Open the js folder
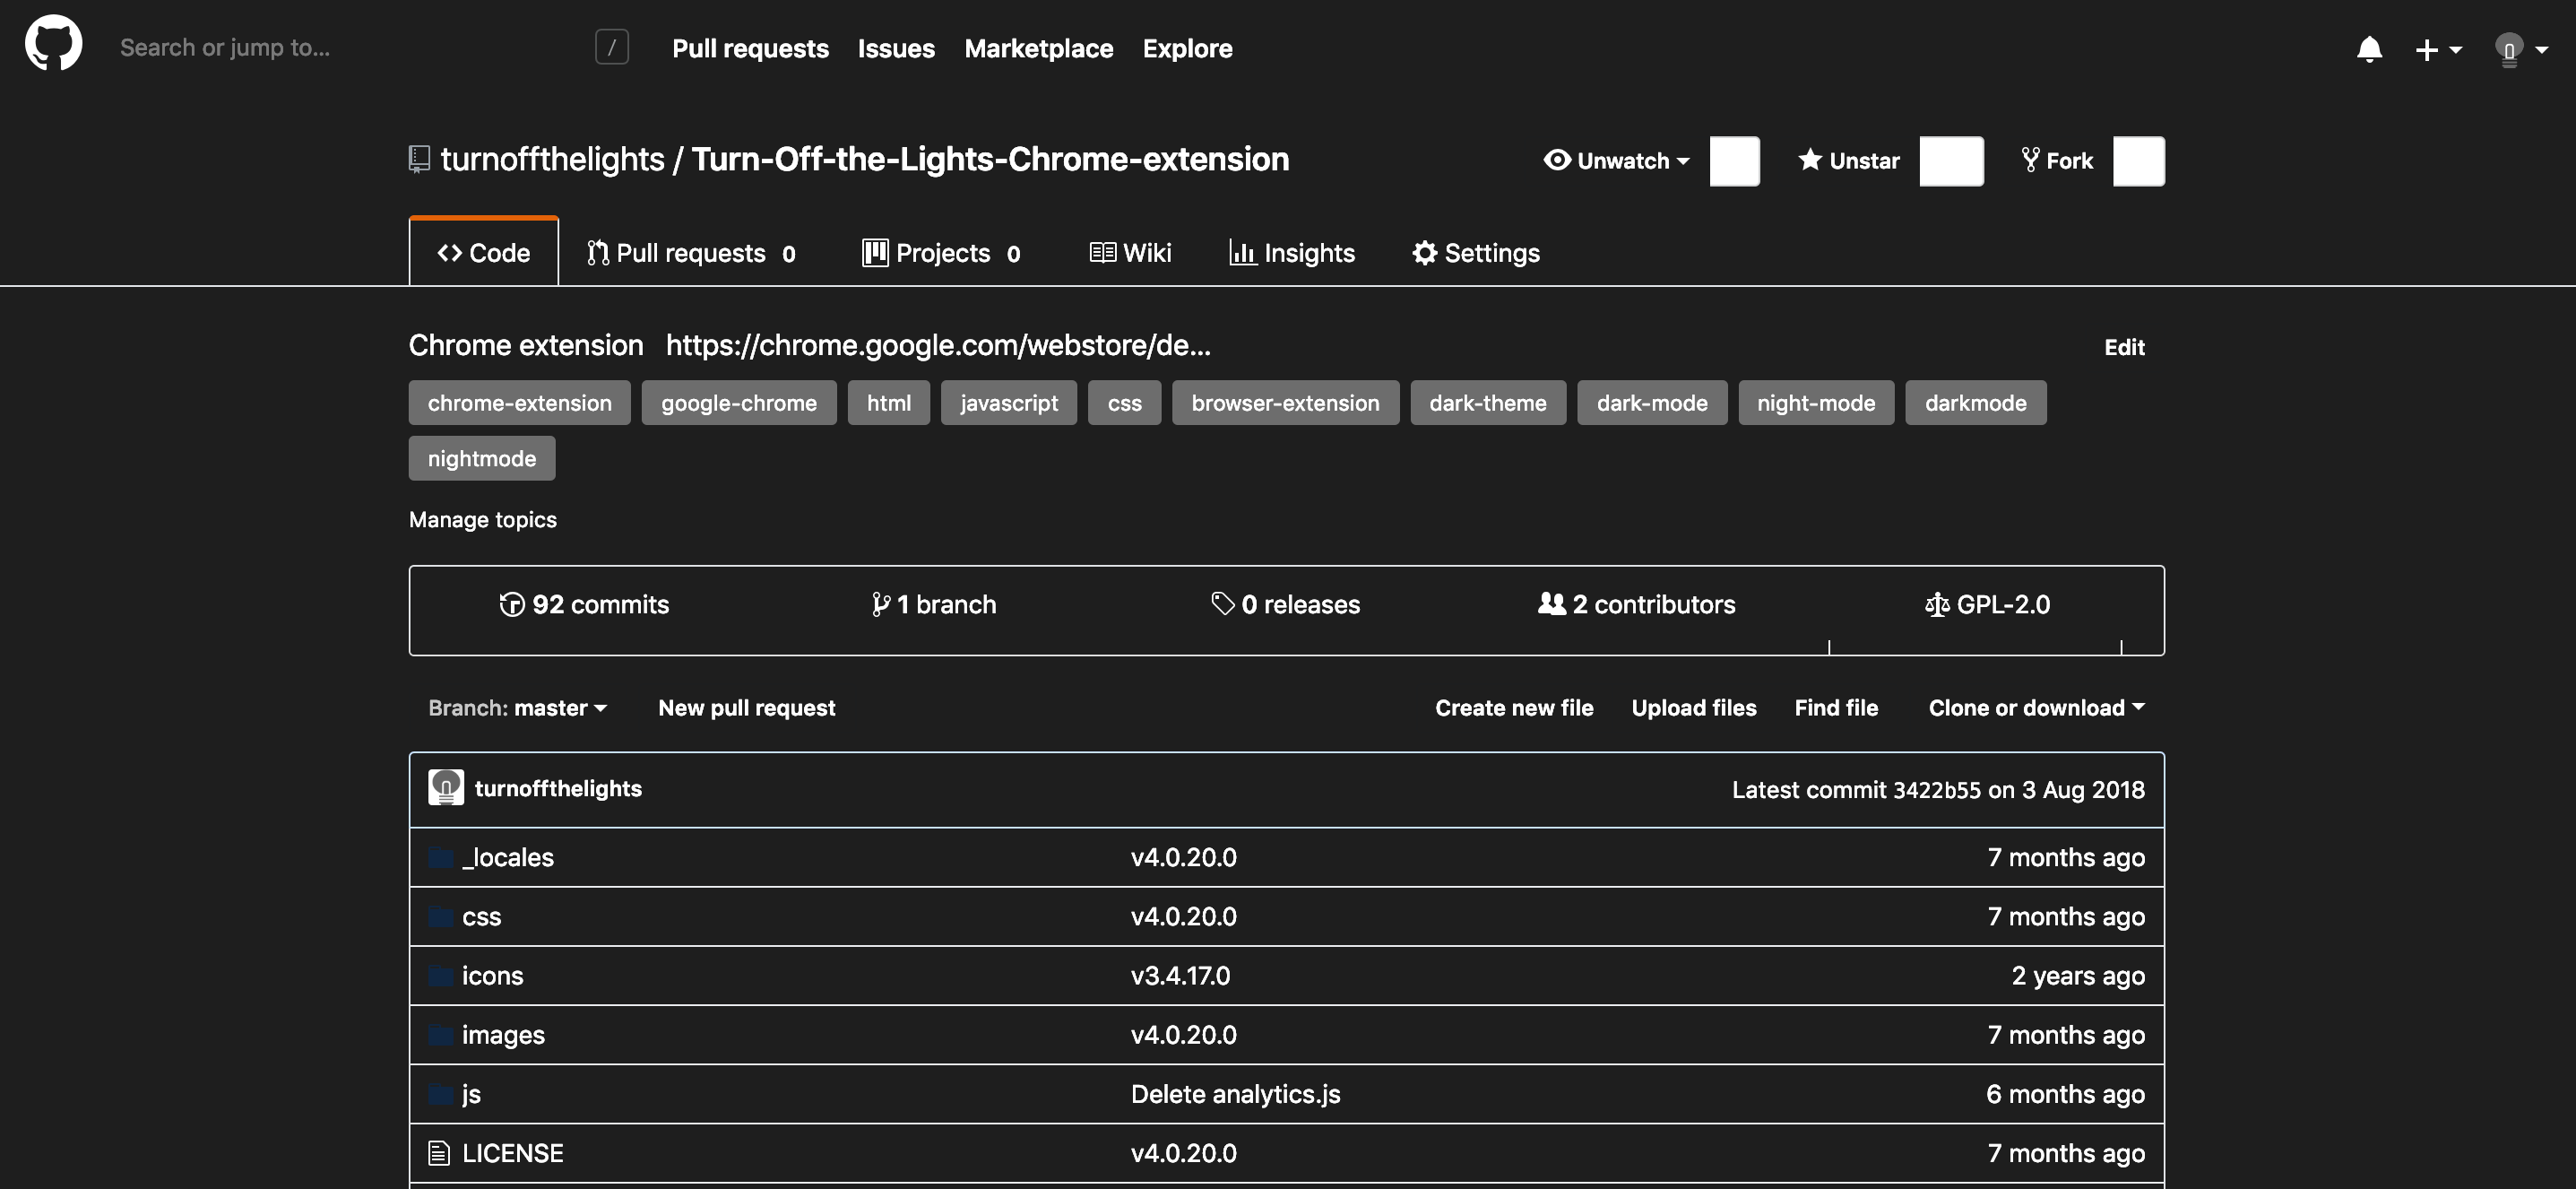 click(x=471, y=1094)
